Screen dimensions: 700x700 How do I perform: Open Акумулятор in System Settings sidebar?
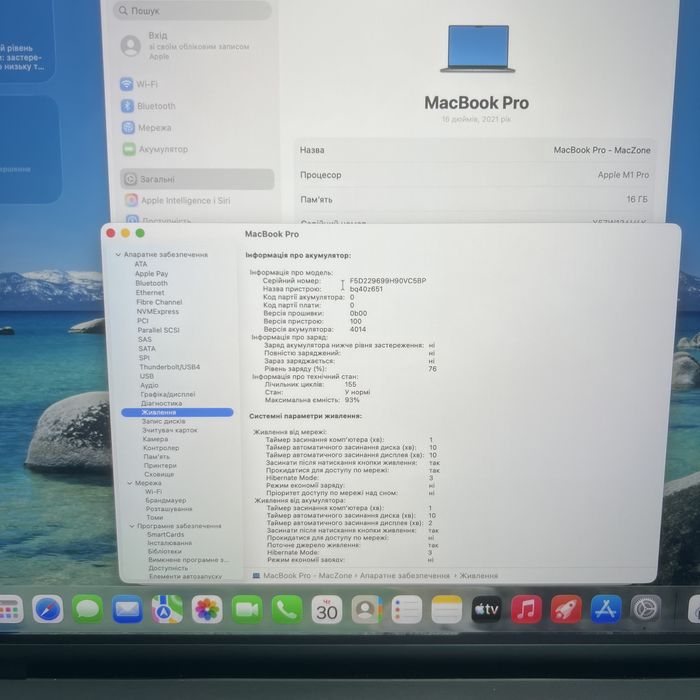pyautogui.click(x=155, y=149)
